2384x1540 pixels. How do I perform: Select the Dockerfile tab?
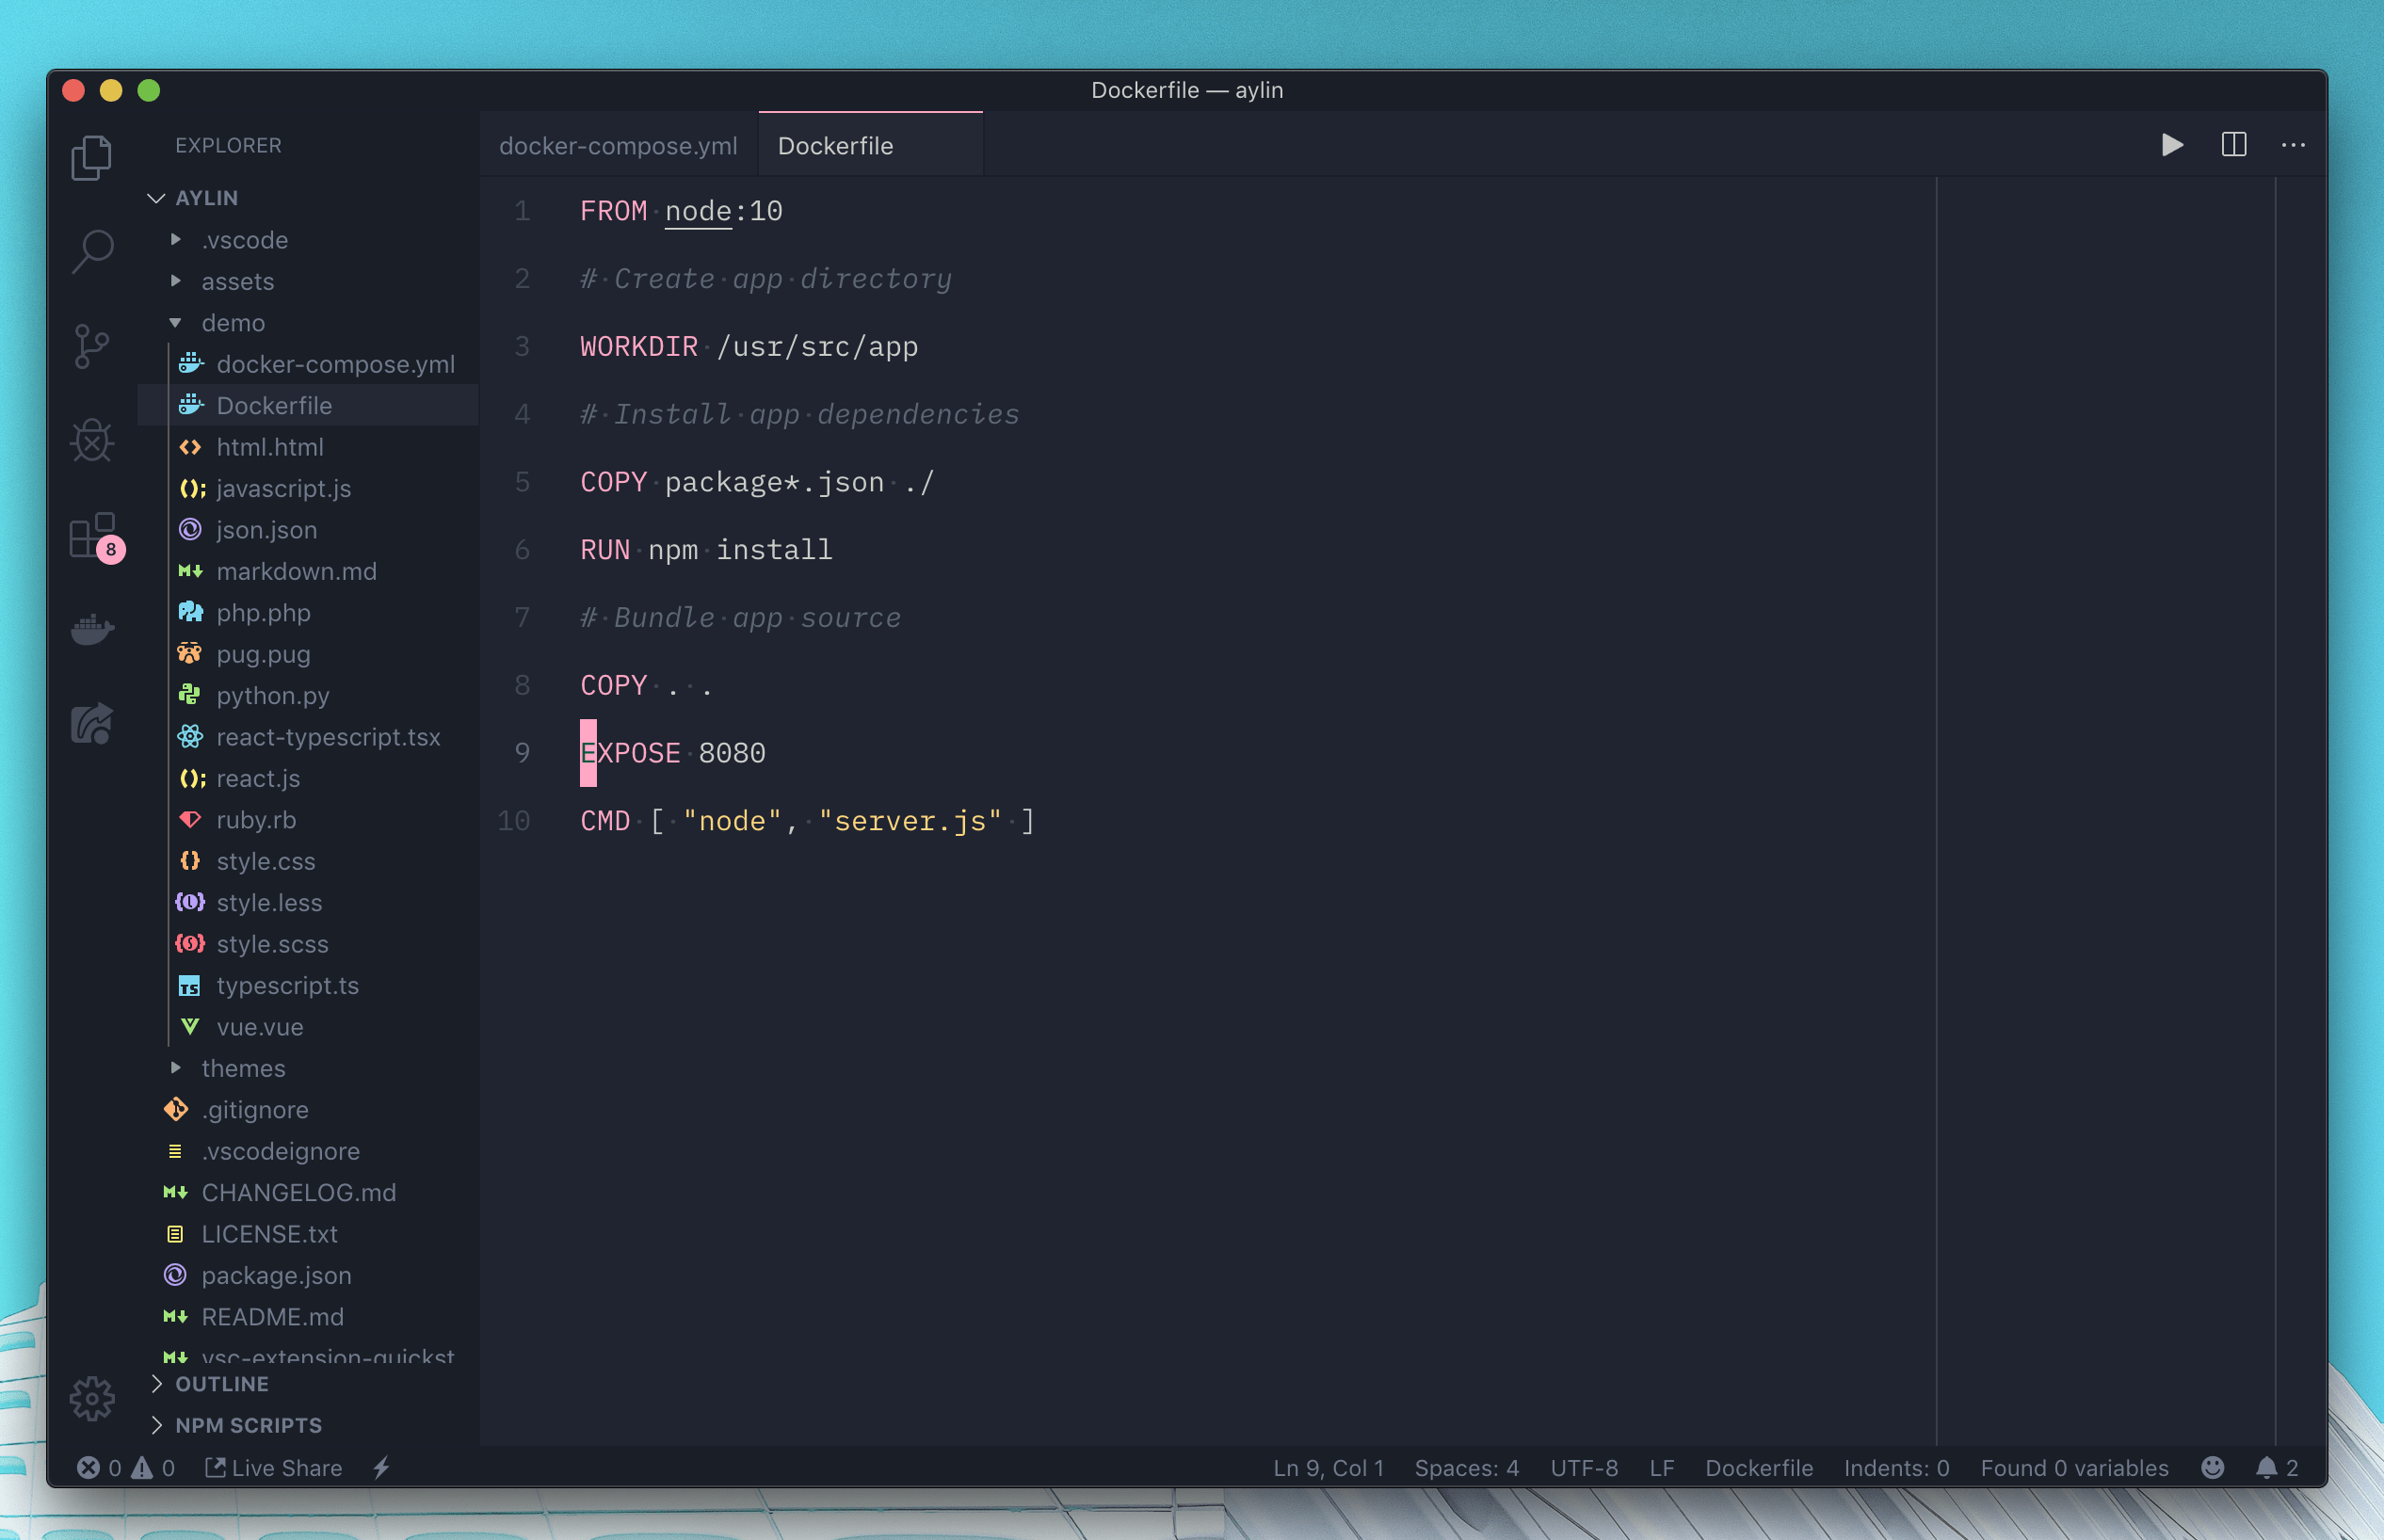click(836, 145)
